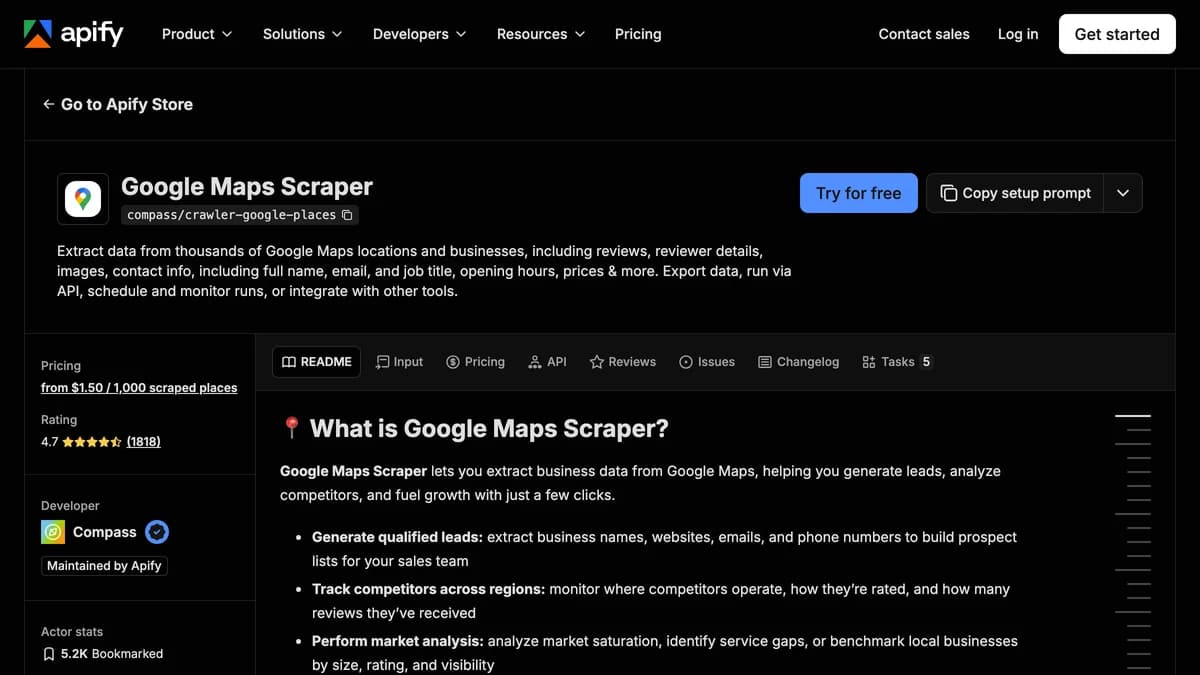Open the (1818) ratings link
1200x675 pixels.
(144, 441)
